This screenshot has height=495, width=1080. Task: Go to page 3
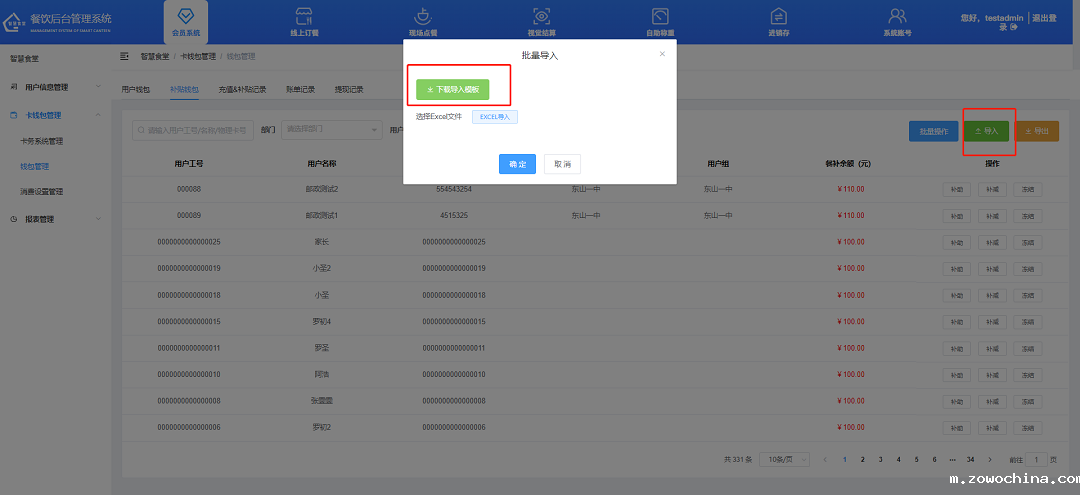pyautogui.click(x=880, y=459)
